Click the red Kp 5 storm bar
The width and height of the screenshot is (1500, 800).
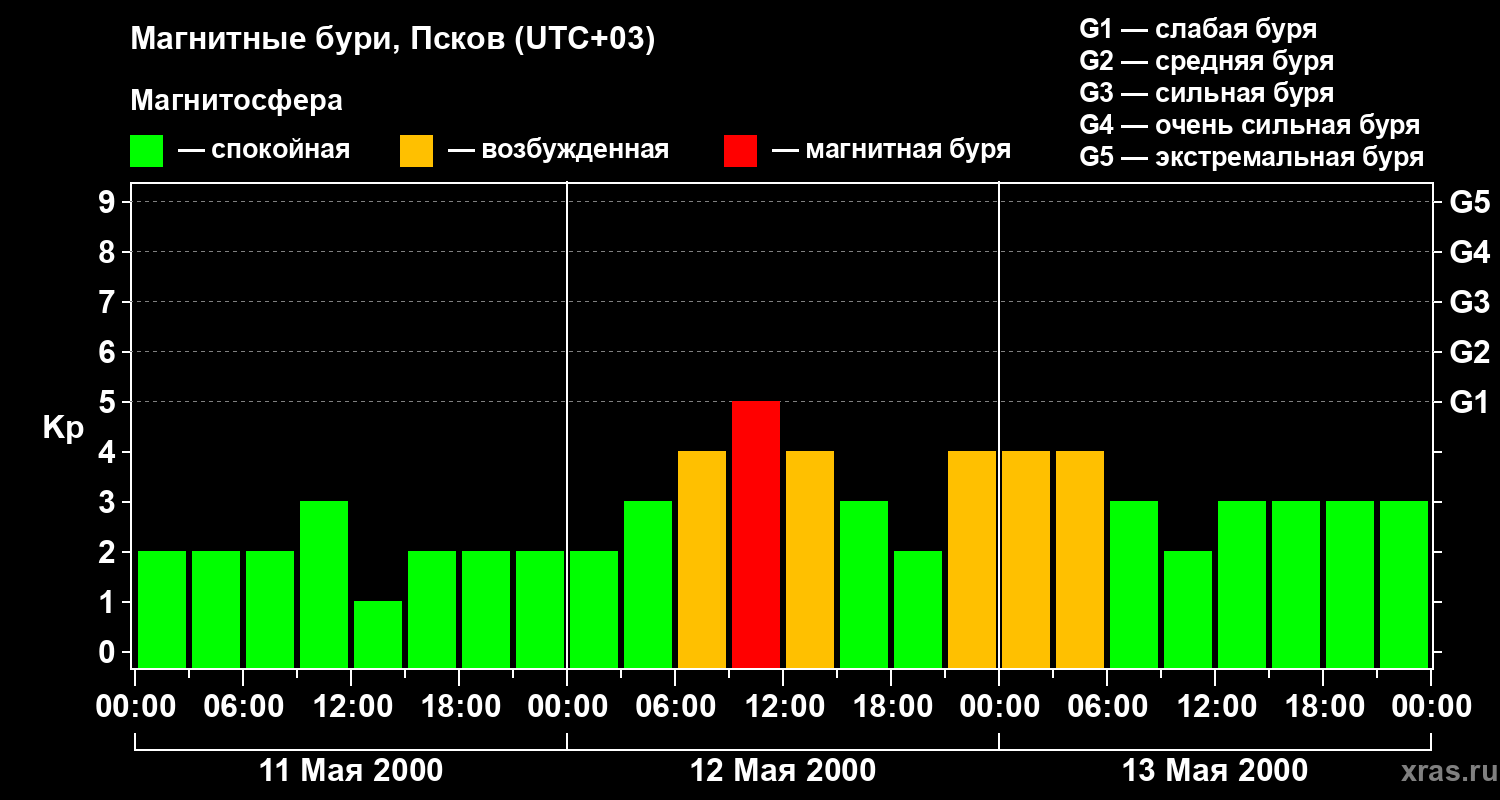tap(756, 534)
